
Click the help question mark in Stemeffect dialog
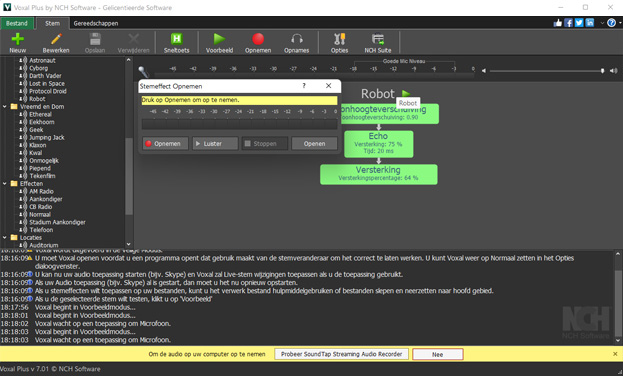point(304,86)
